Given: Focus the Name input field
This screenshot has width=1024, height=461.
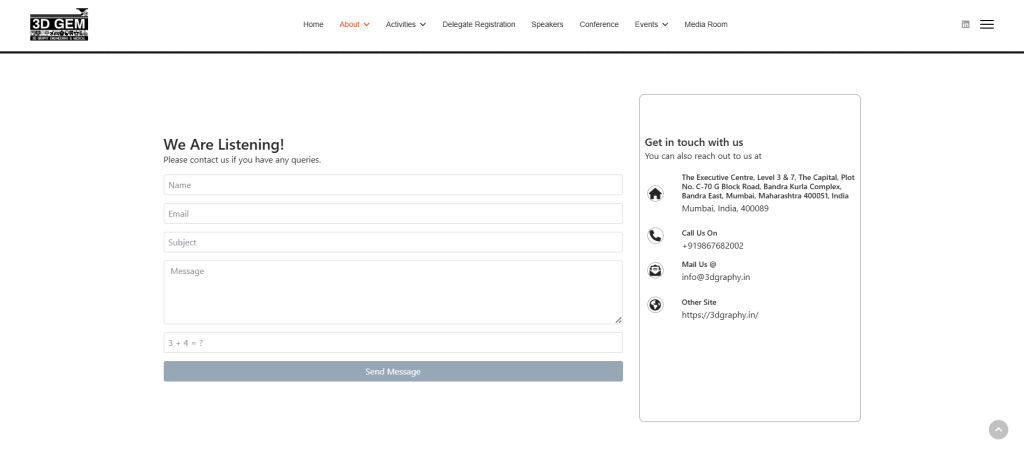Looking at the screenshot, I should [393, 185].
